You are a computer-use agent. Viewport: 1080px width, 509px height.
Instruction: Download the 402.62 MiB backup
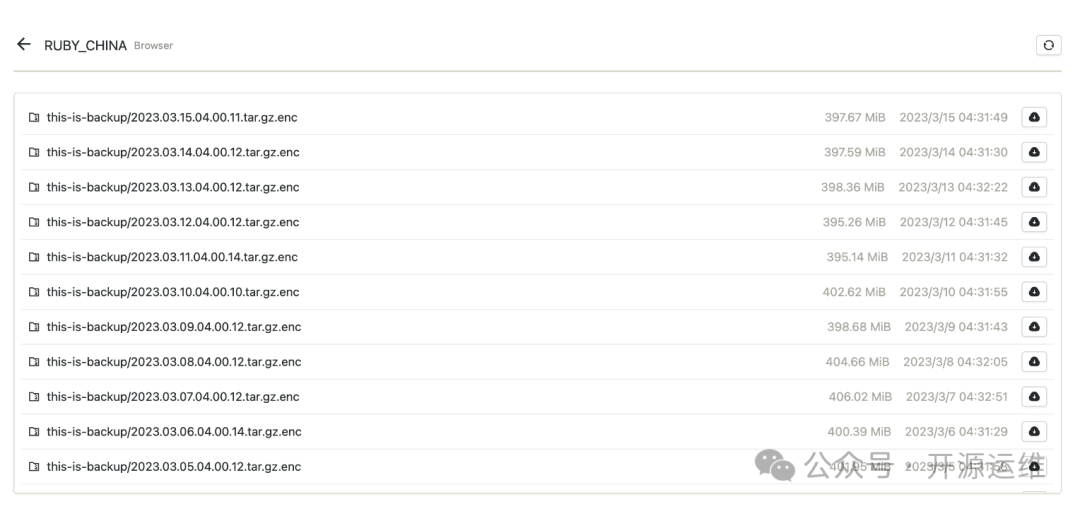coord(1034,291)
